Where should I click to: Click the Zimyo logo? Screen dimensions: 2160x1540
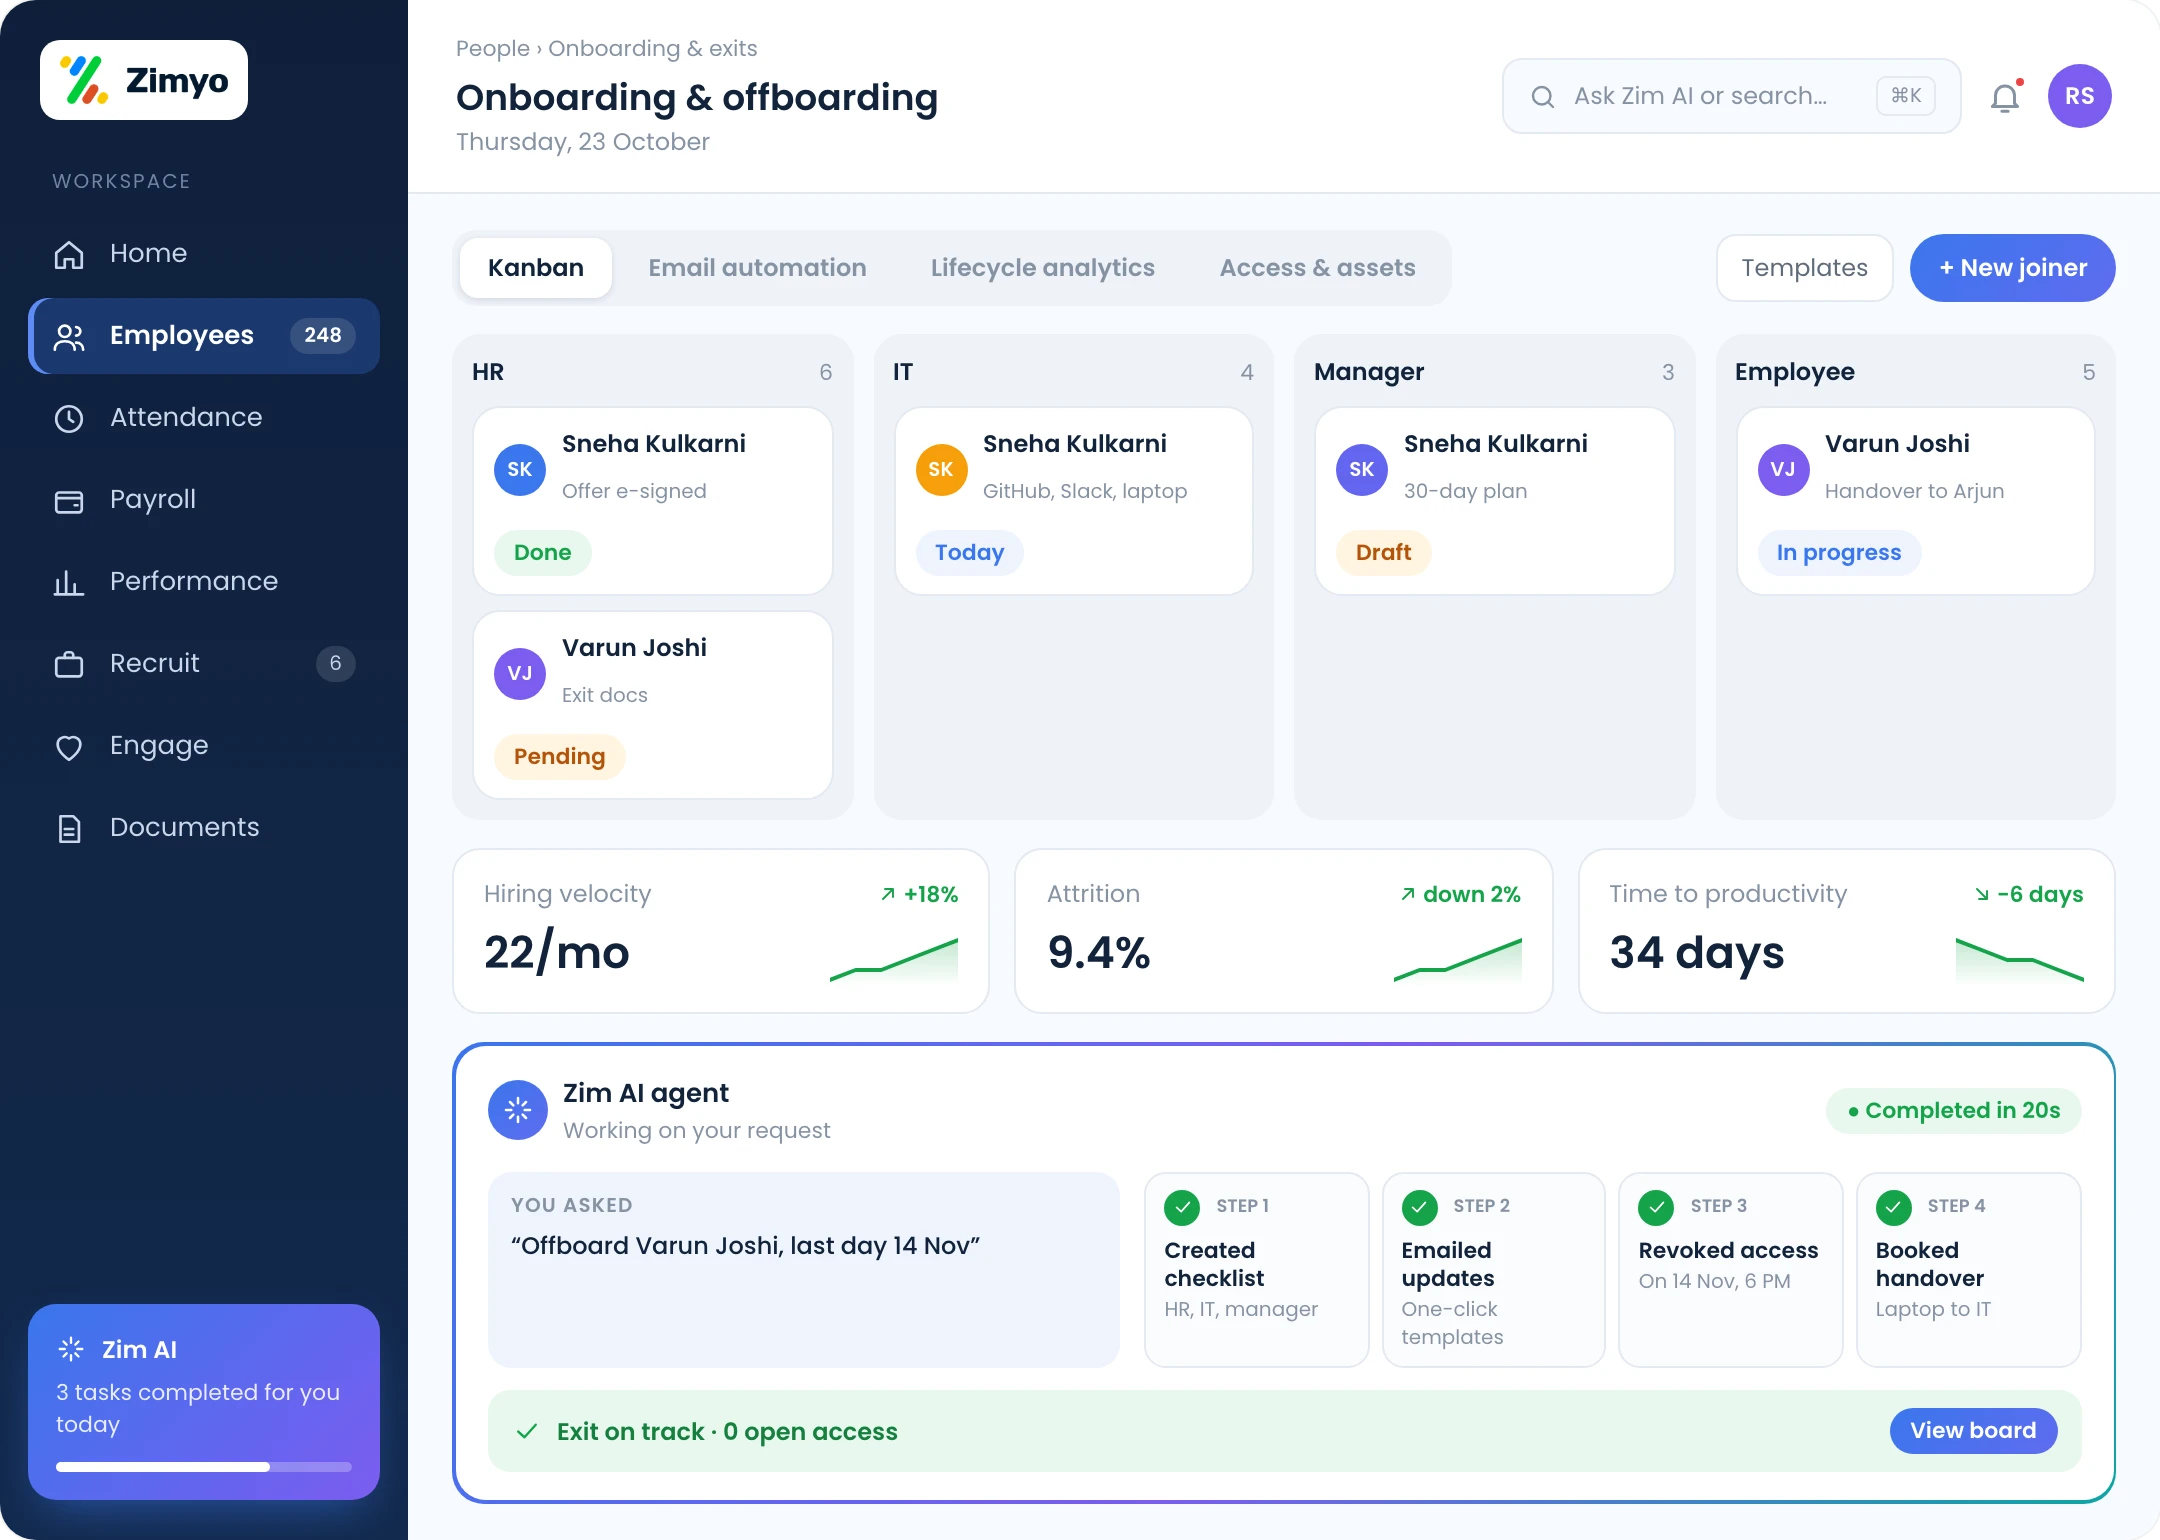coord(144,80)
